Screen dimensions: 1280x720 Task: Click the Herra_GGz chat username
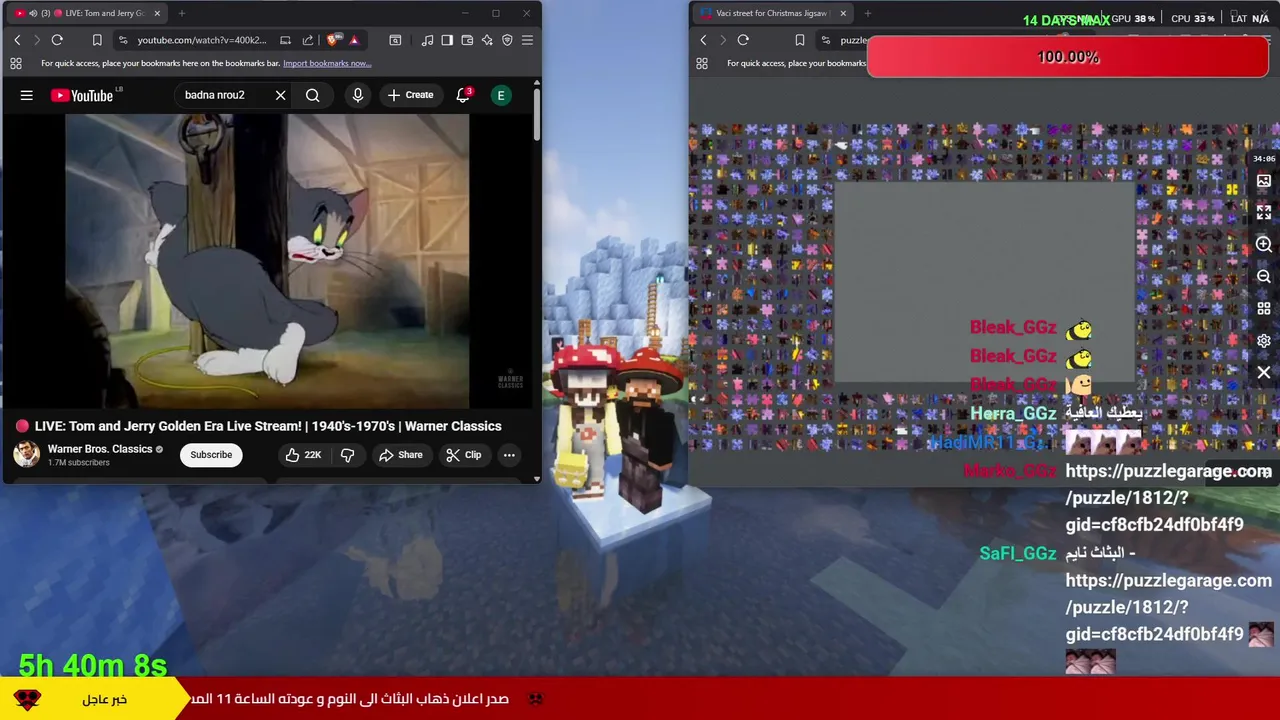click(x=1013, y=413)
